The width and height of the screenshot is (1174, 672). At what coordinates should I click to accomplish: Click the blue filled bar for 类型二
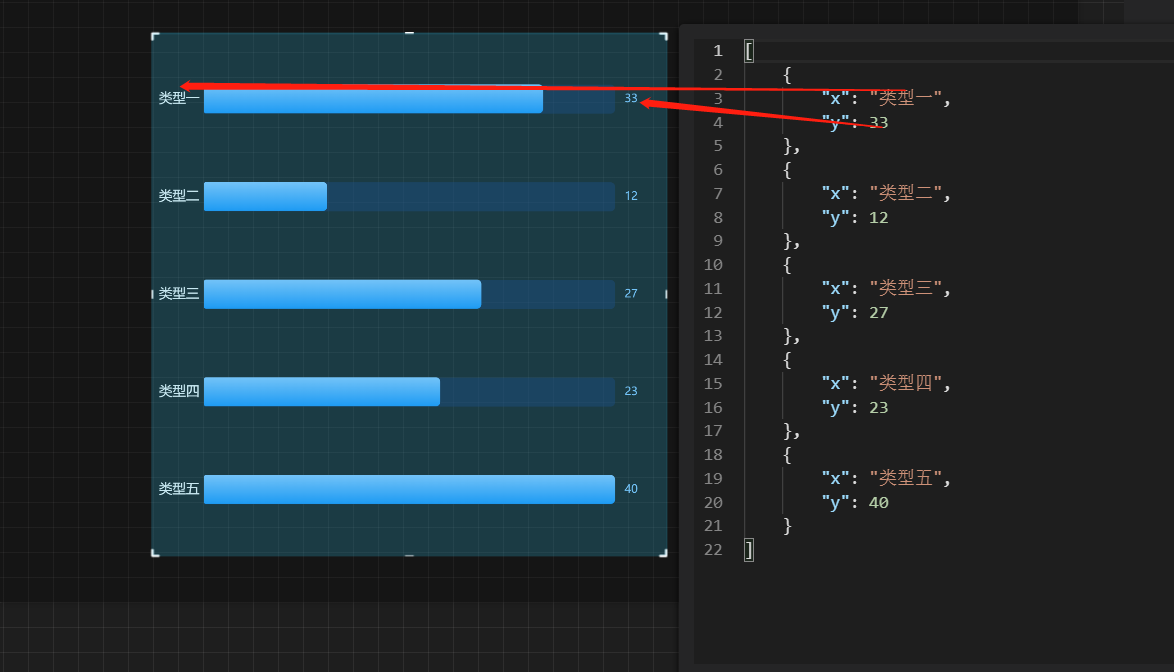pyautogui.click(x=265, y=196)
